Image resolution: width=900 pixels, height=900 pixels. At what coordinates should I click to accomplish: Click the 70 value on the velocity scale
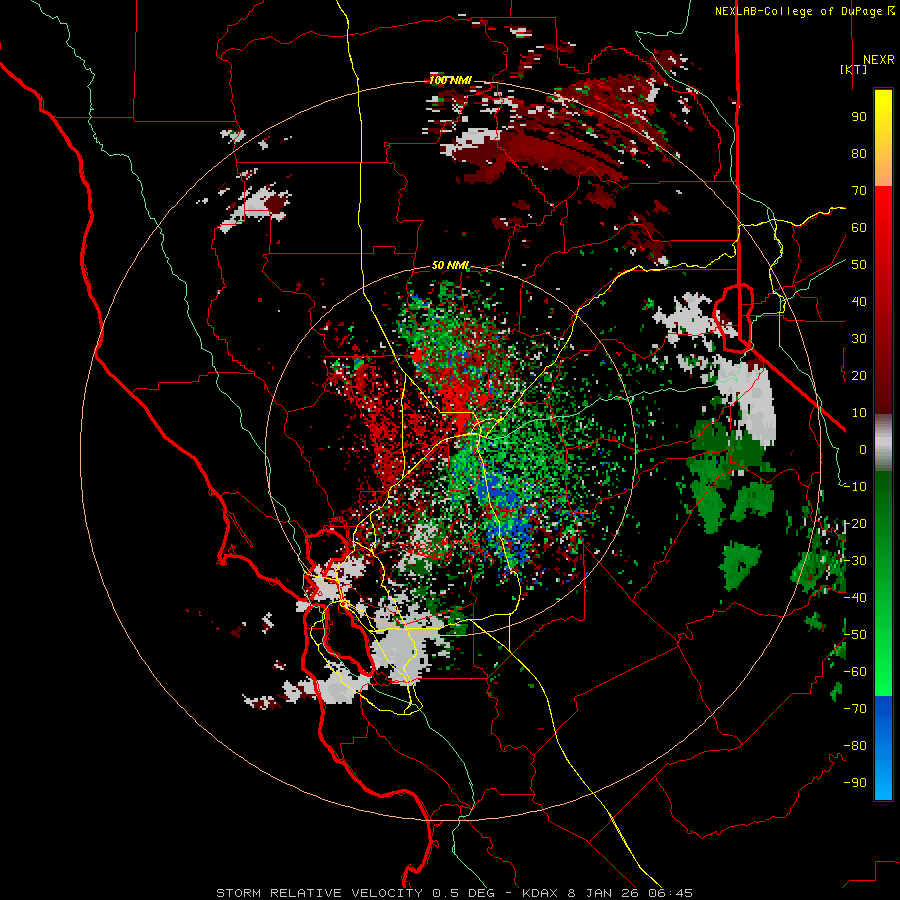859,191
